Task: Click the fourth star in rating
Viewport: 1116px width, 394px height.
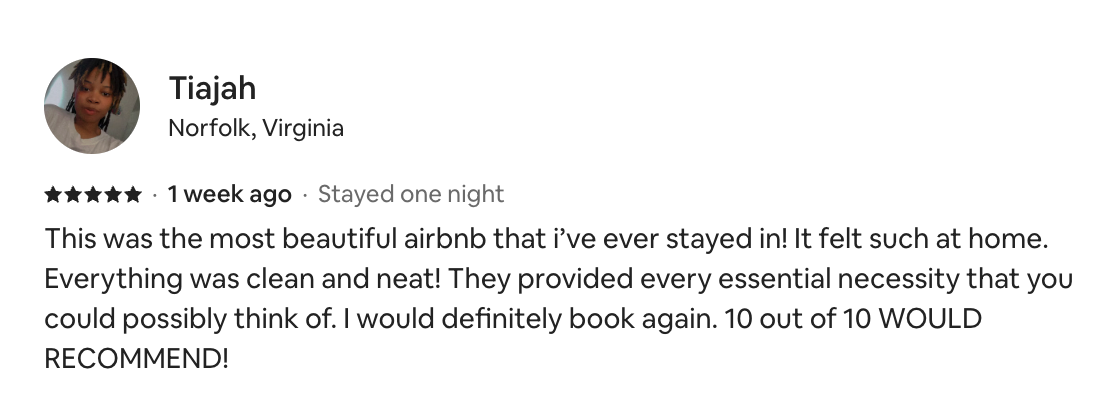Action: click(x=112, y=194)
